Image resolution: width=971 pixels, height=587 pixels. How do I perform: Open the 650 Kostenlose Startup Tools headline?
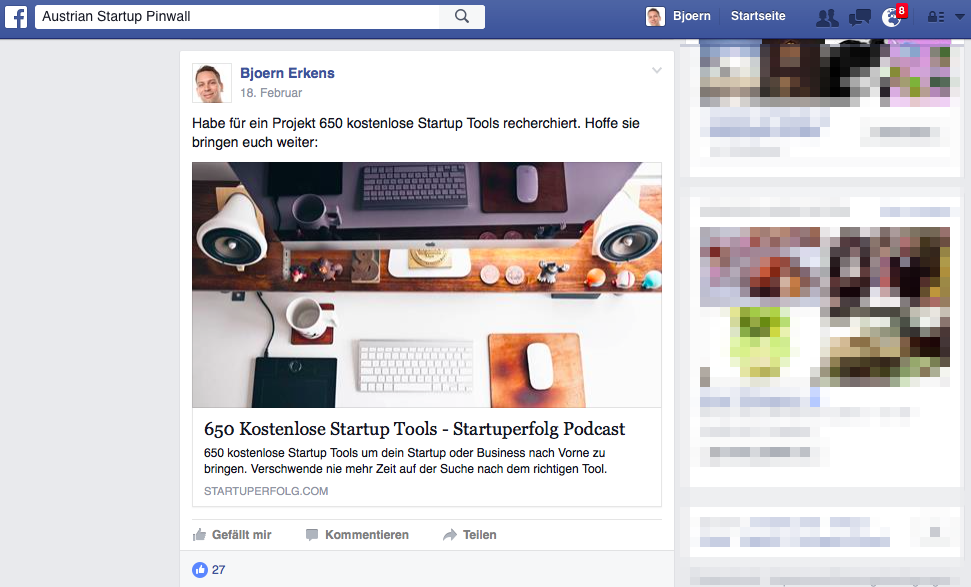[414, 428]
